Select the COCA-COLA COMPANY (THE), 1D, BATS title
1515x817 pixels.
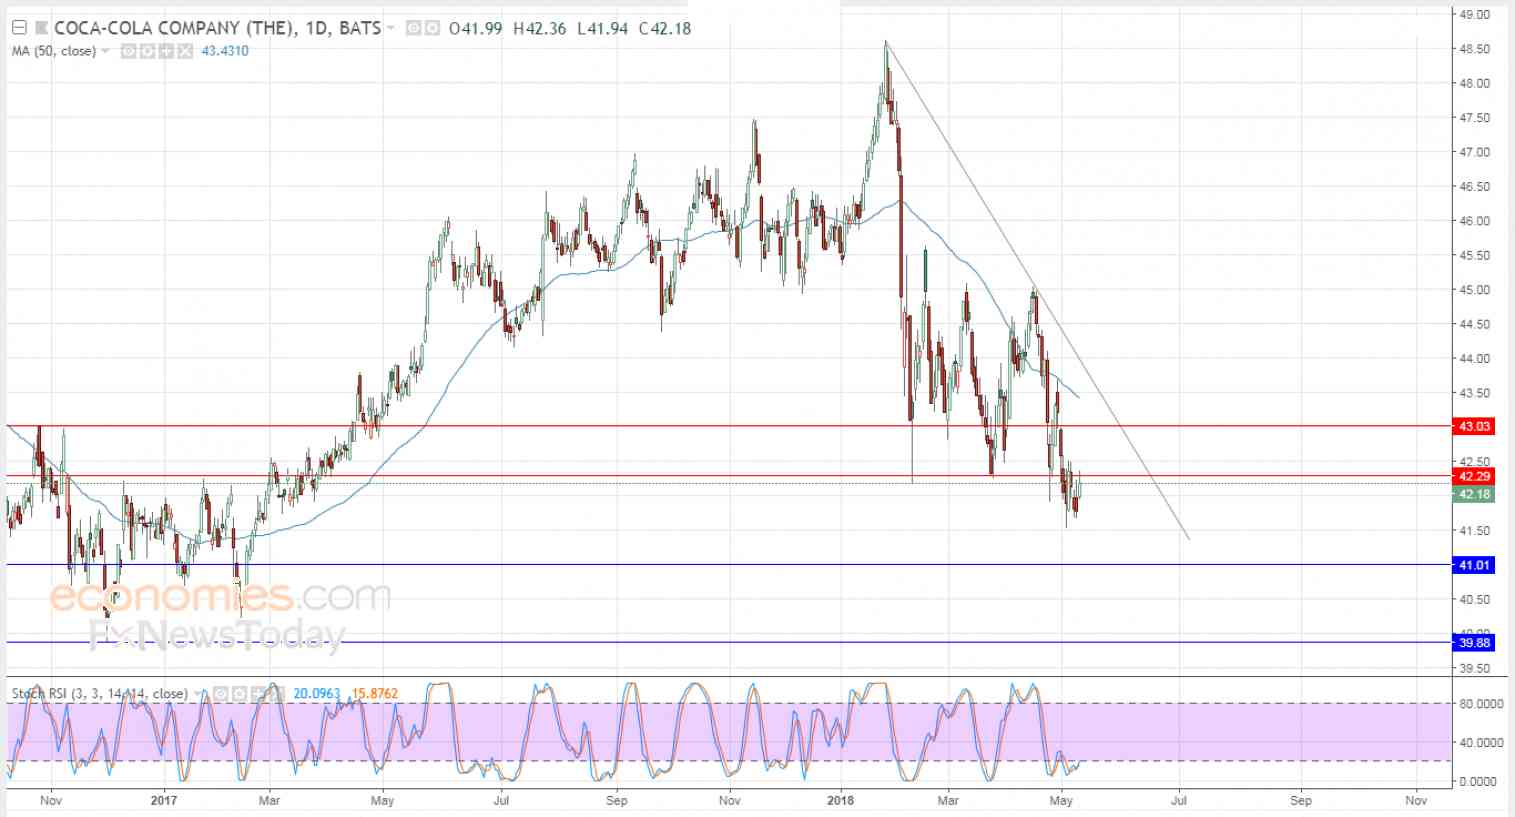pyautogui.click(x=217, y=28)
